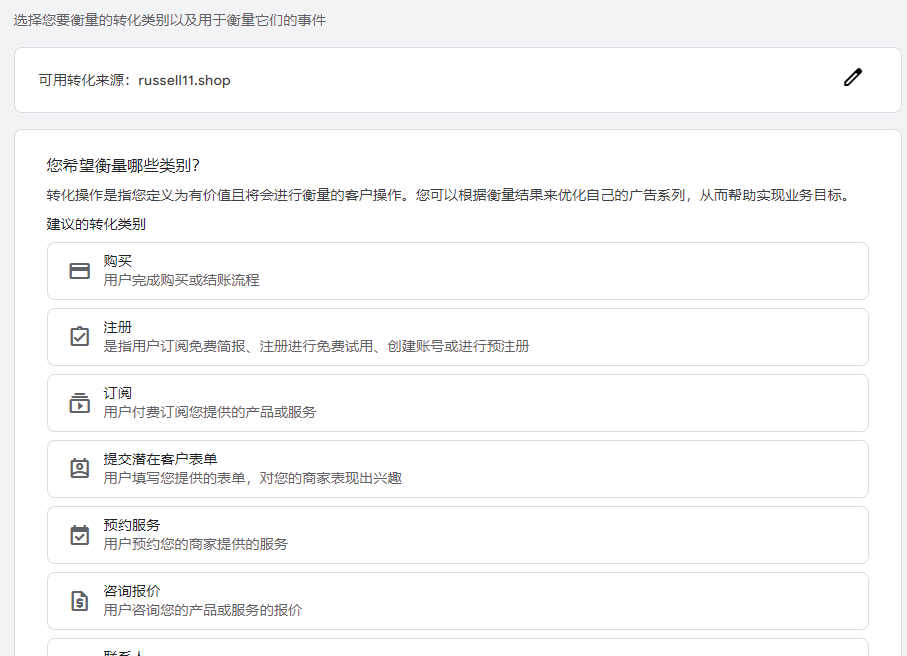Screen dimensions: 907x656
Task: Click the 您希望衡量哪些类别？ heading
Action: [x=124, y=165]
